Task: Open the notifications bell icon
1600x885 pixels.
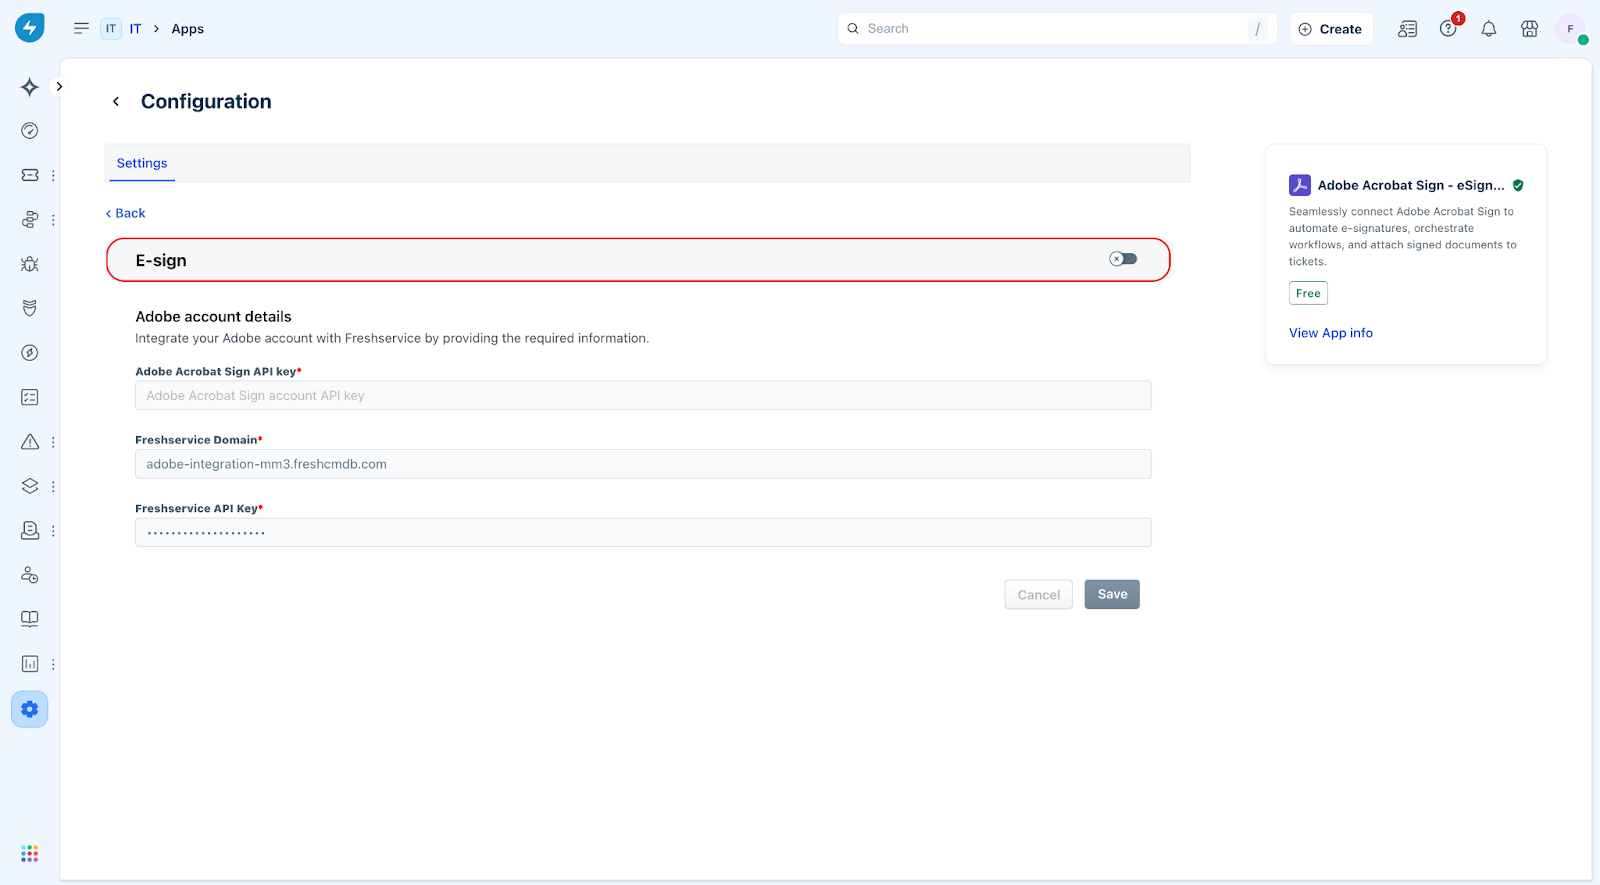Action: (x=1489, y=29)
